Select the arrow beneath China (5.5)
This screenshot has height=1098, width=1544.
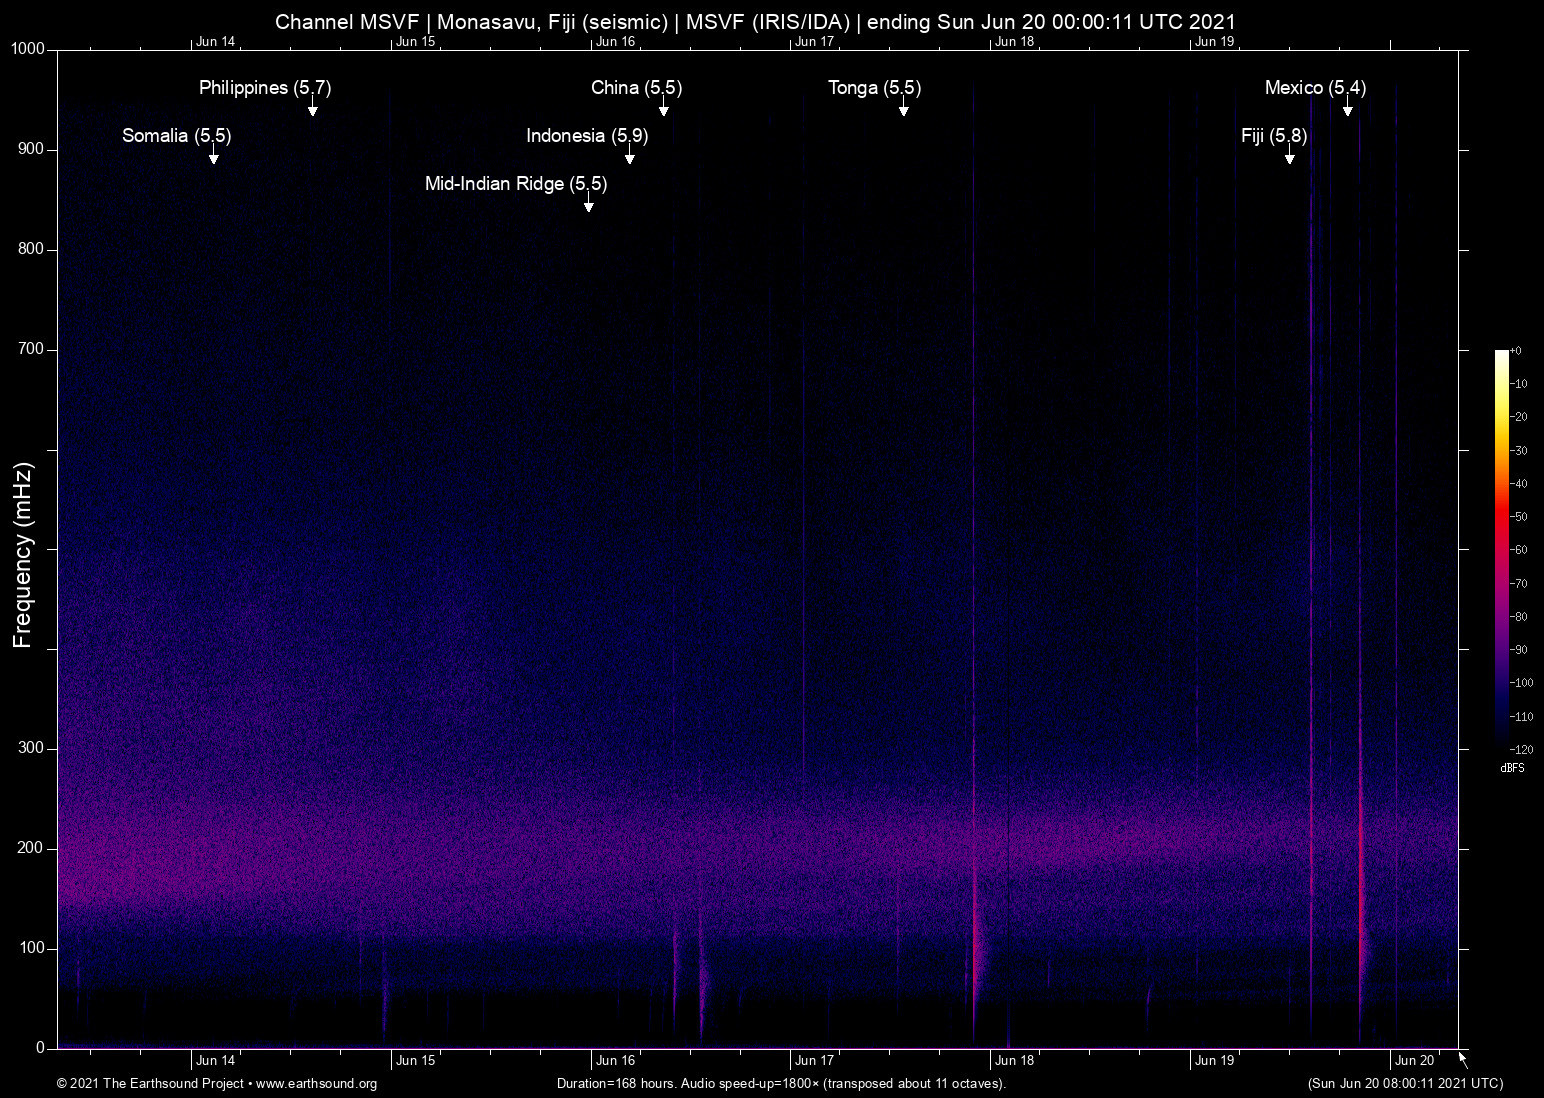pos(663,110)
